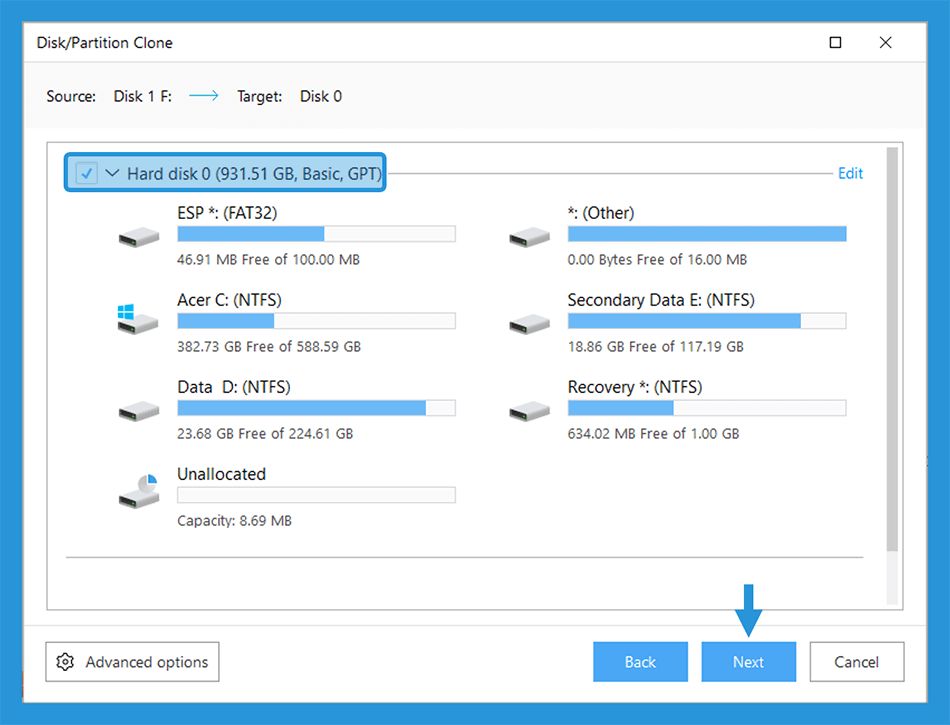This screenshot has height=725, width=950.
Task: Uncheck the Hard disk 0 checkbox
Action: (87, 173)
